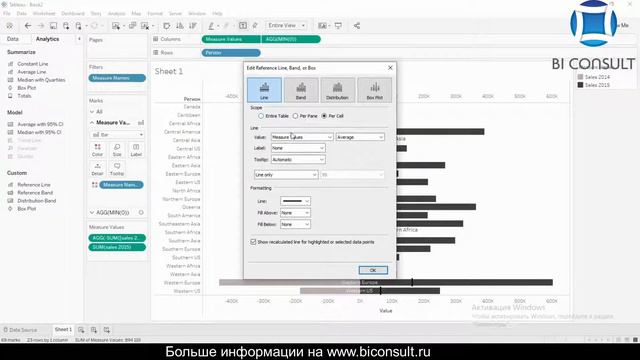Open the Fill Below dropdown
Viewport: 640px width, 360px height.
295,224
